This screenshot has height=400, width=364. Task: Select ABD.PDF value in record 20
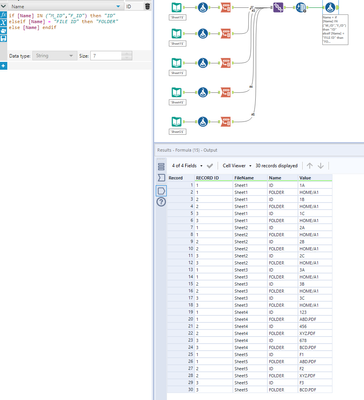click(315, 319)
